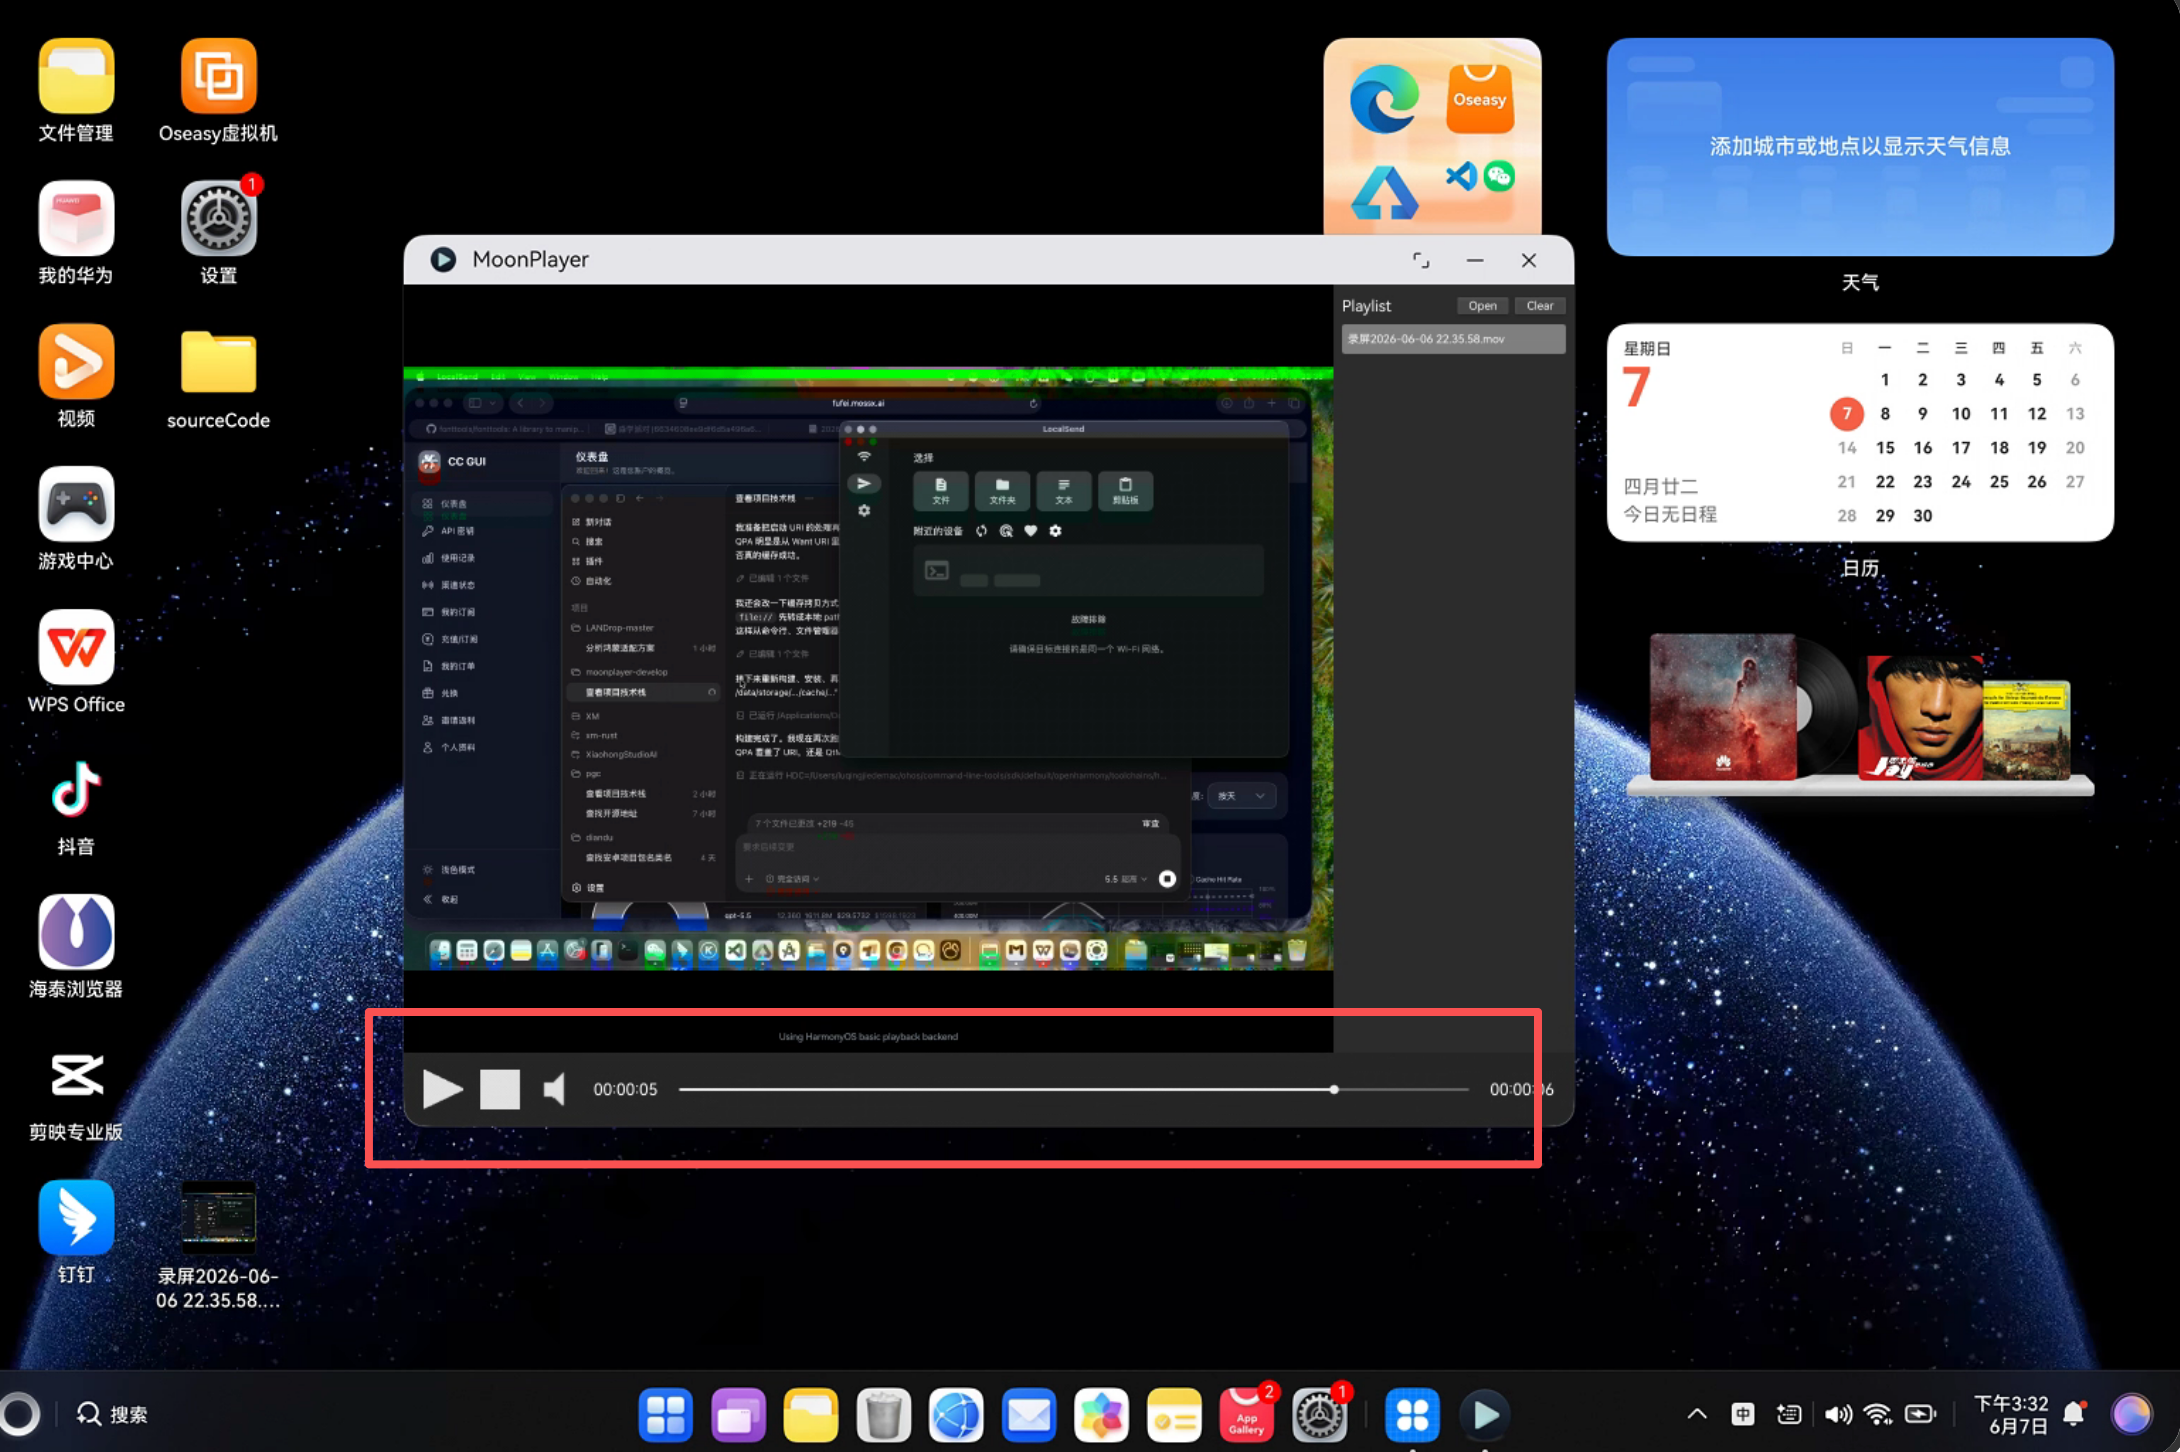Select today's date 7 in calendar

[x=1847, y=414]
